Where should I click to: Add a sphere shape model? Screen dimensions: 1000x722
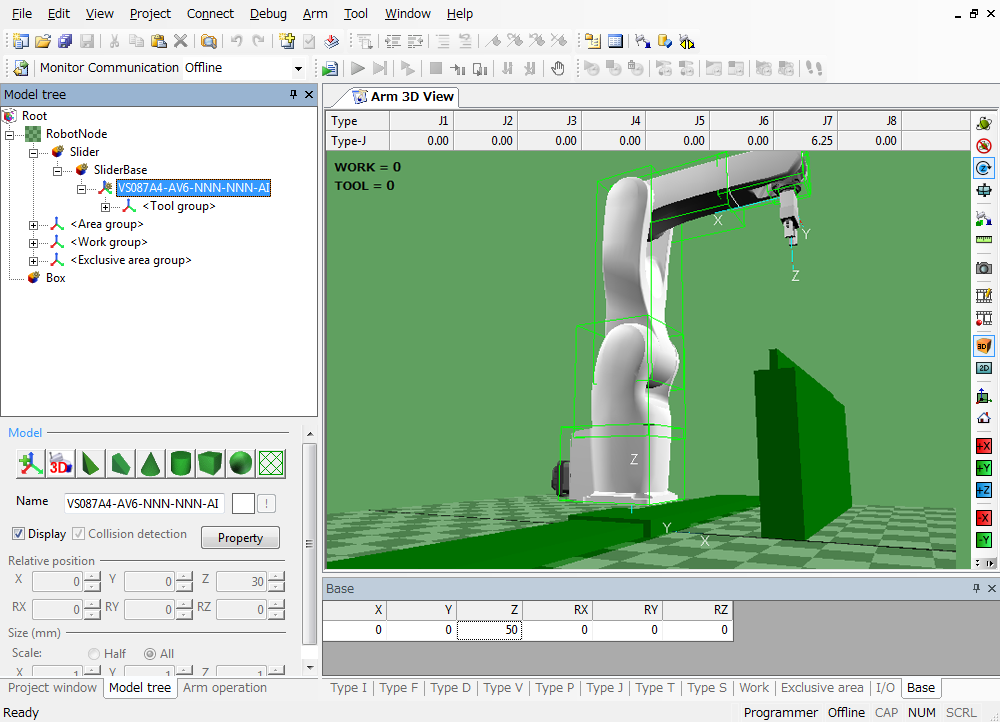coord(240,463)
